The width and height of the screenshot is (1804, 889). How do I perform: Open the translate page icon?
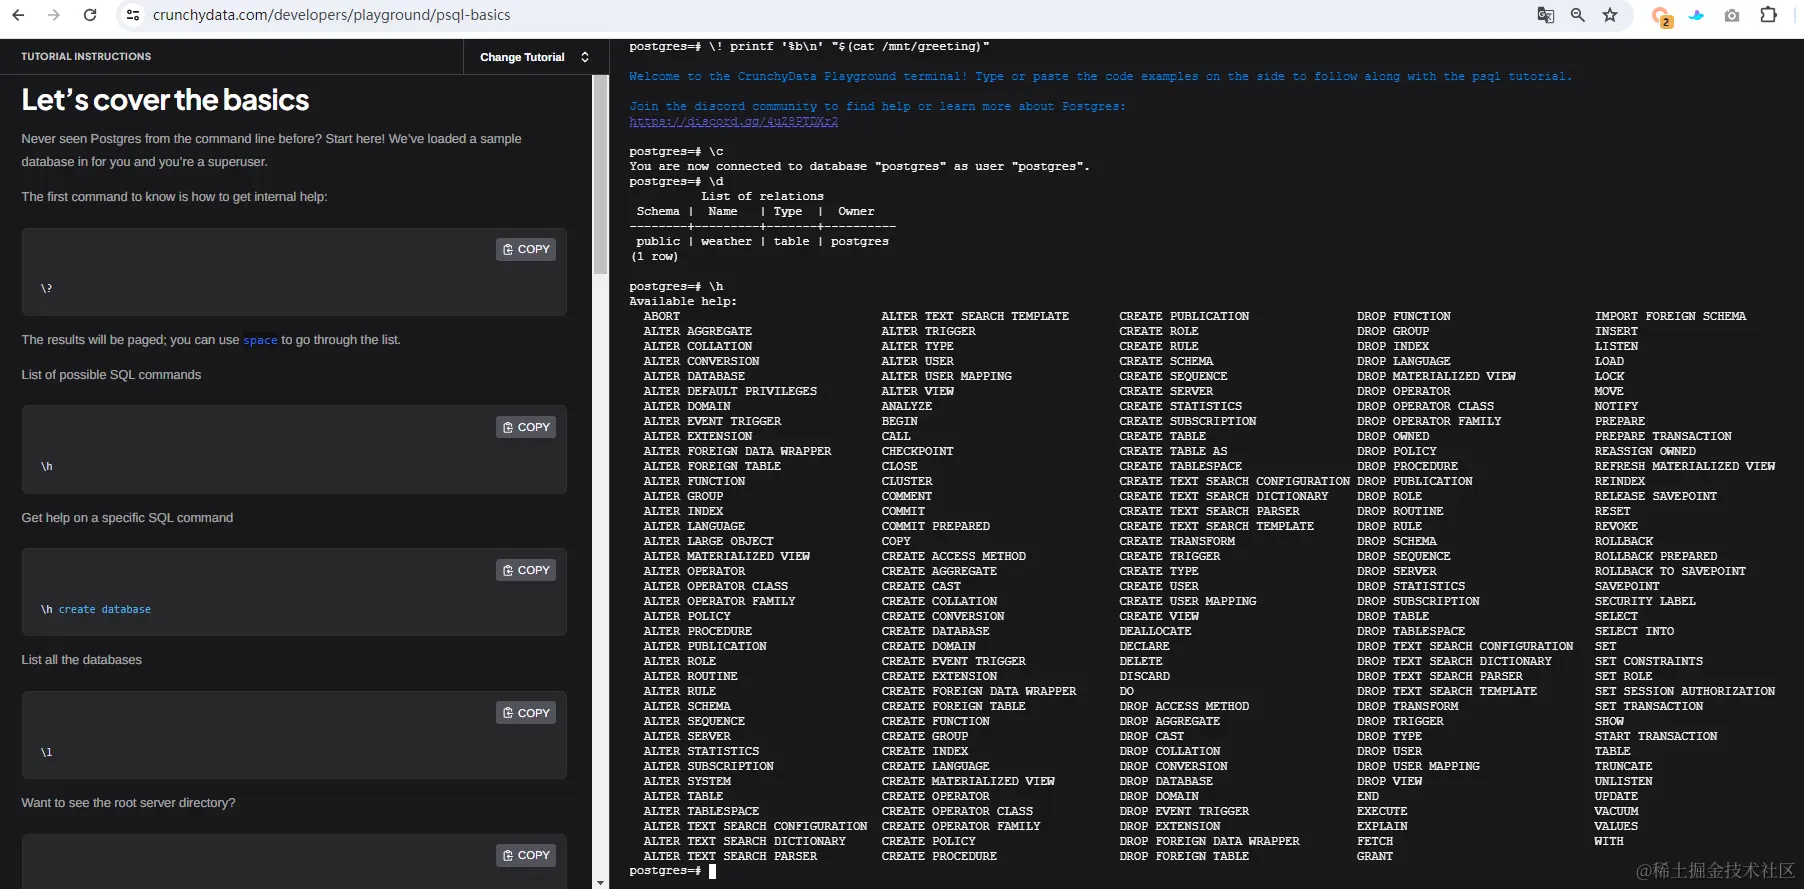point(1545,15)
